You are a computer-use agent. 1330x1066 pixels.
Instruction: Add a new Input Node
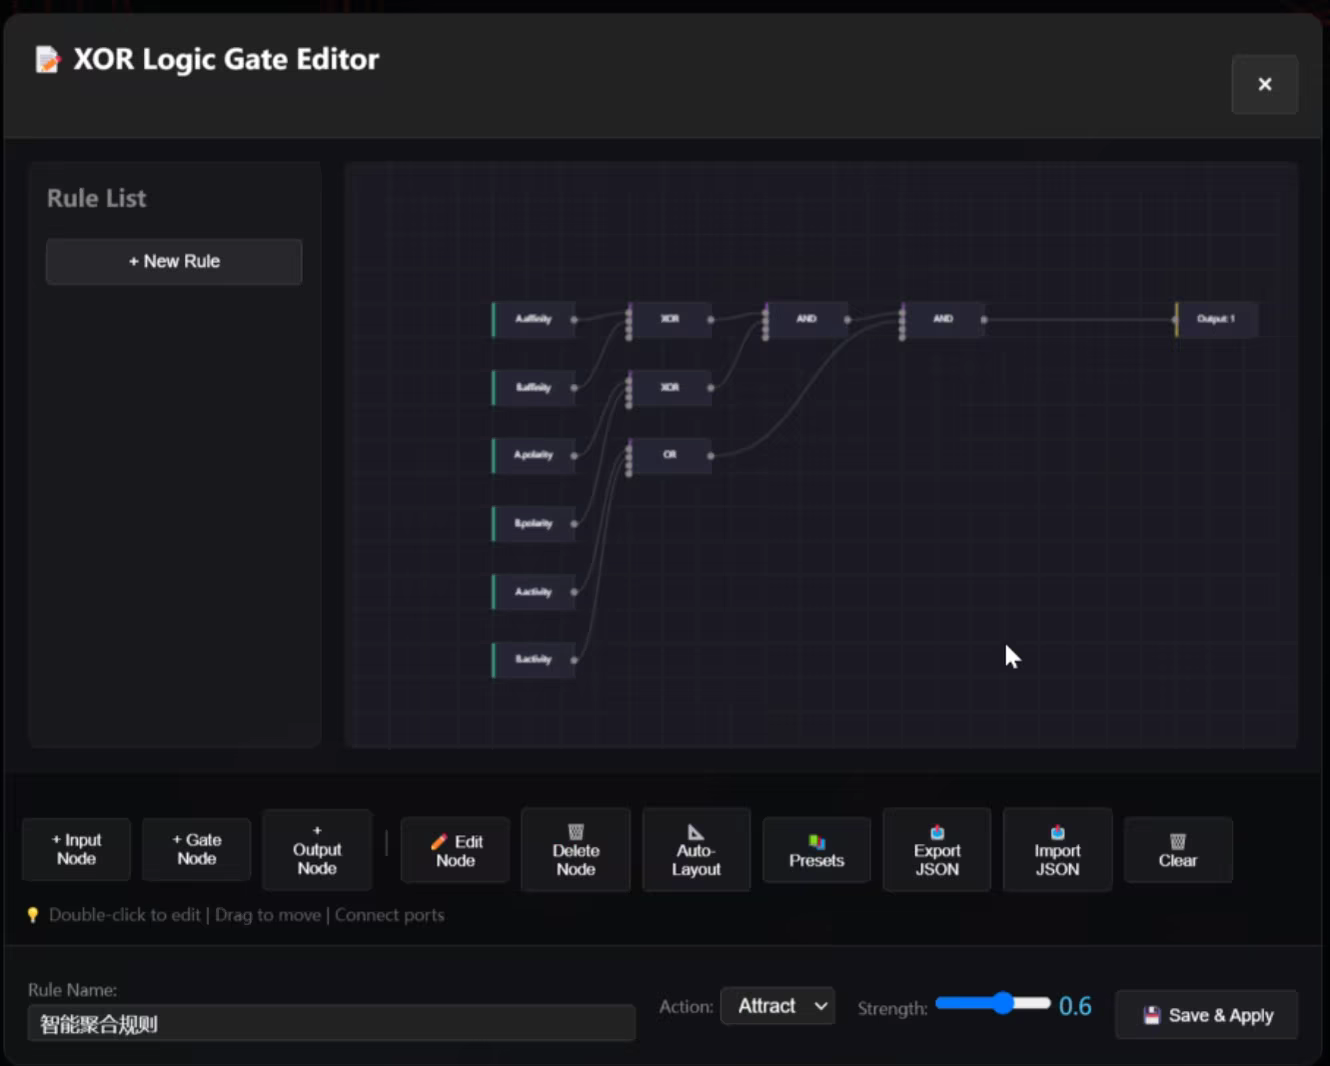pos(76,849)
